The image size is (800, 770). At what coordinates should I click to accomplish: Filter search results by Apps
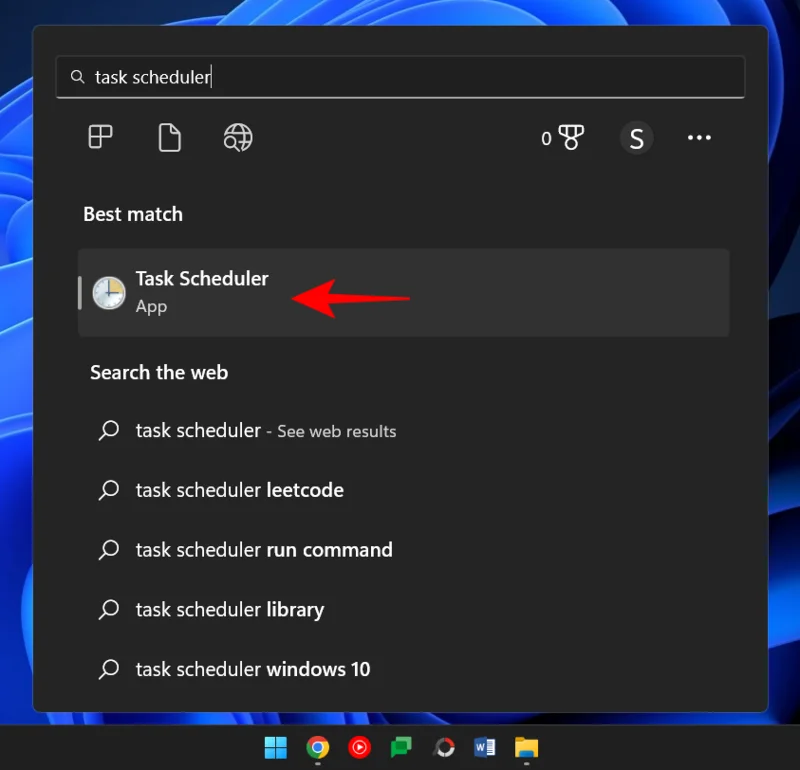click(99, 137)
